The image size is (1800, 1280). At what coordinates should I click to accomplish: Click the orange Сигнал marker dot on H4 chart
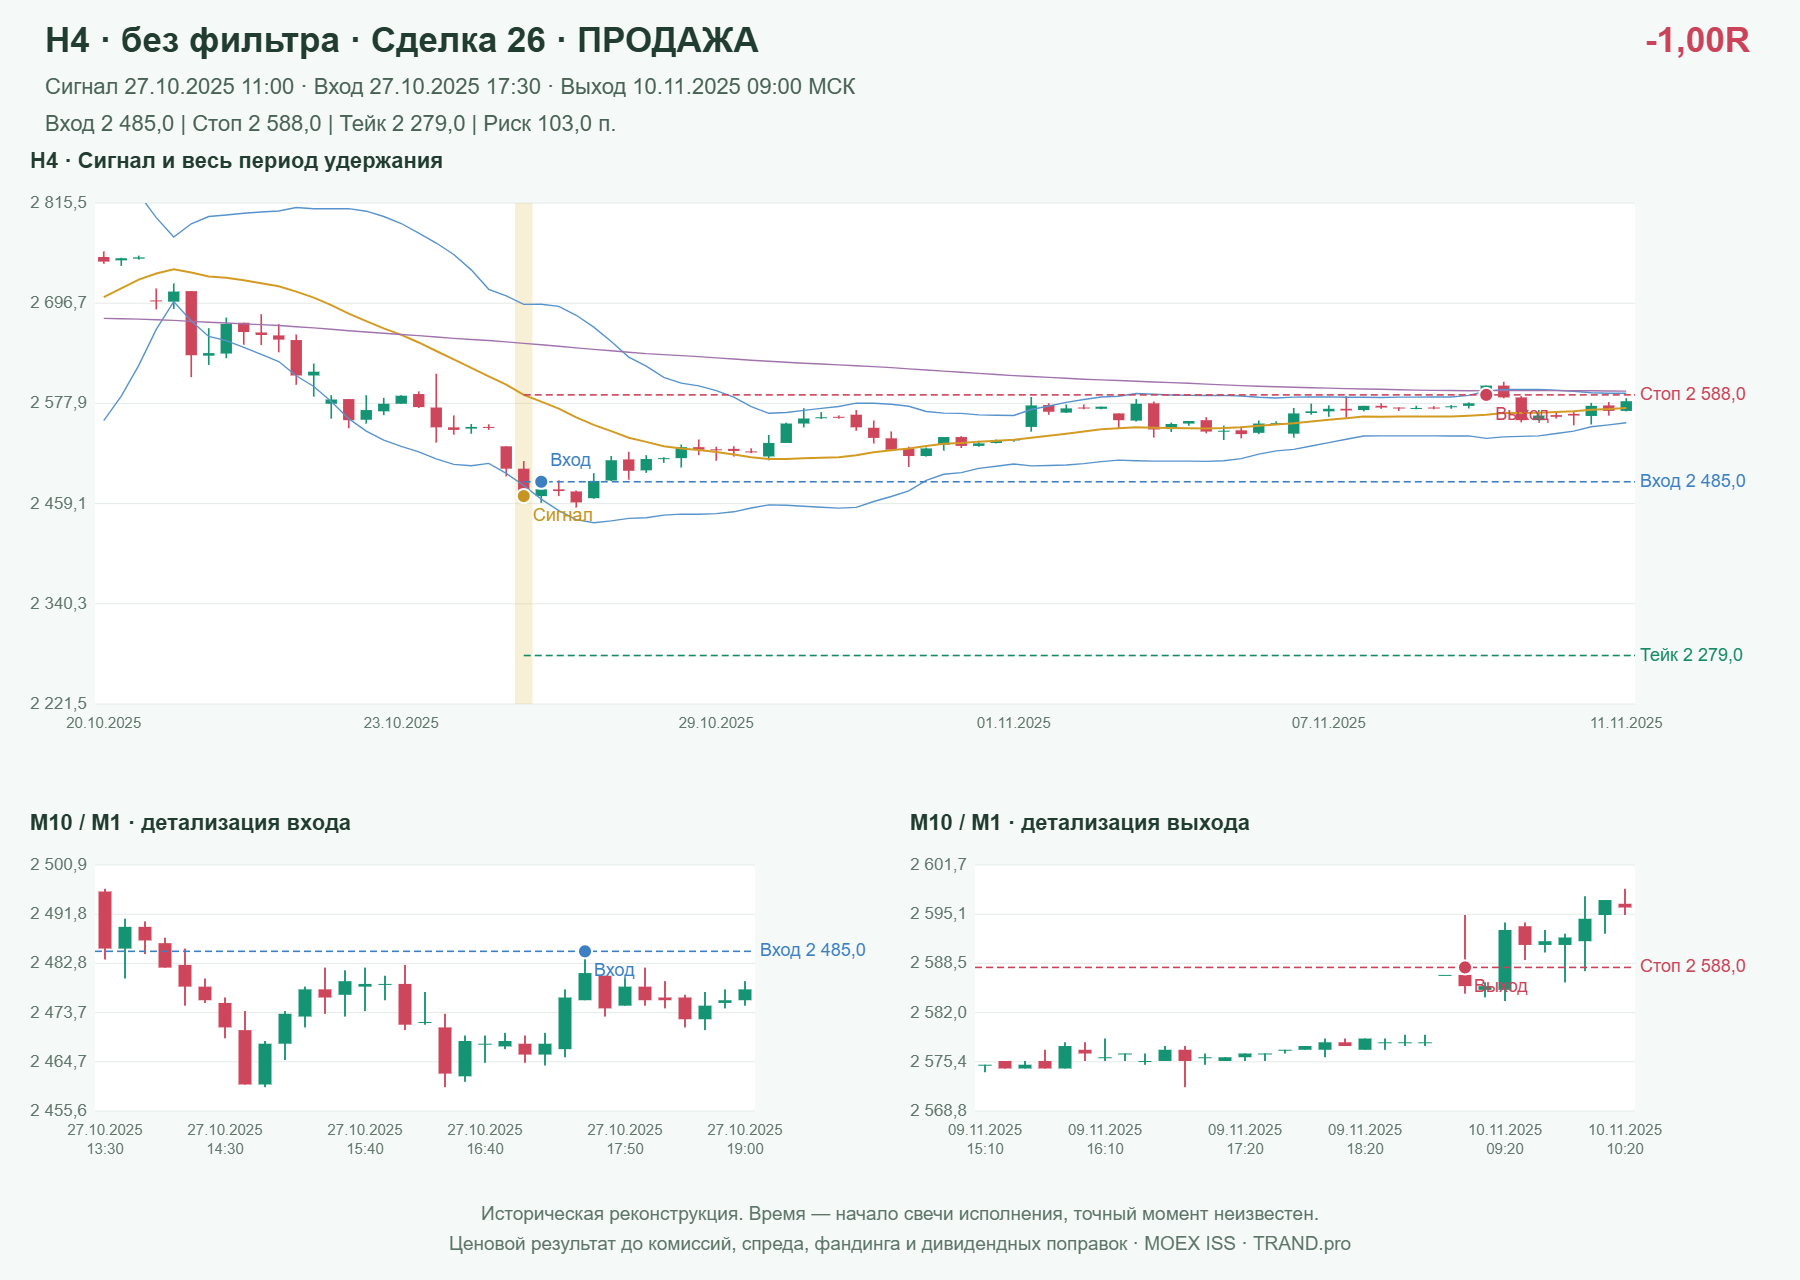[x=523, y=496]
